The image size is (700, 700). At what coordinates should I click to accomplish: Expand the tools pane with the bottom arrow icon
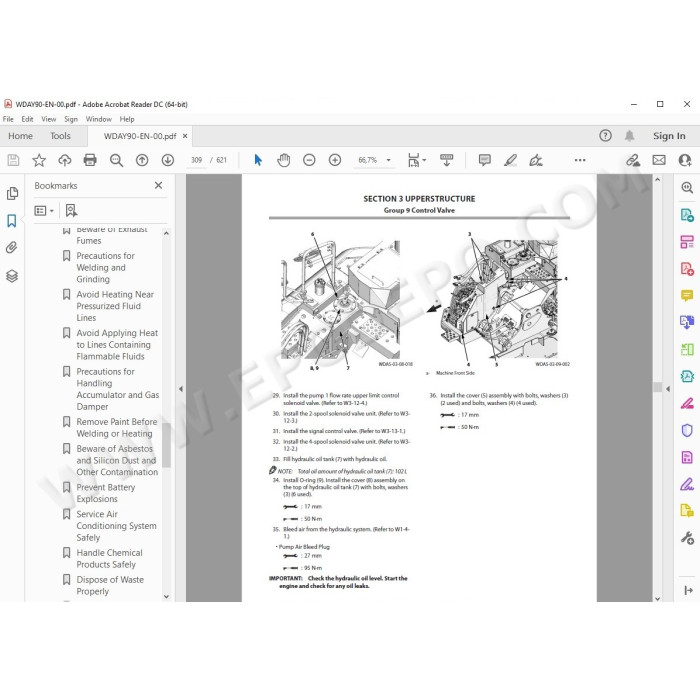[688, 590]
